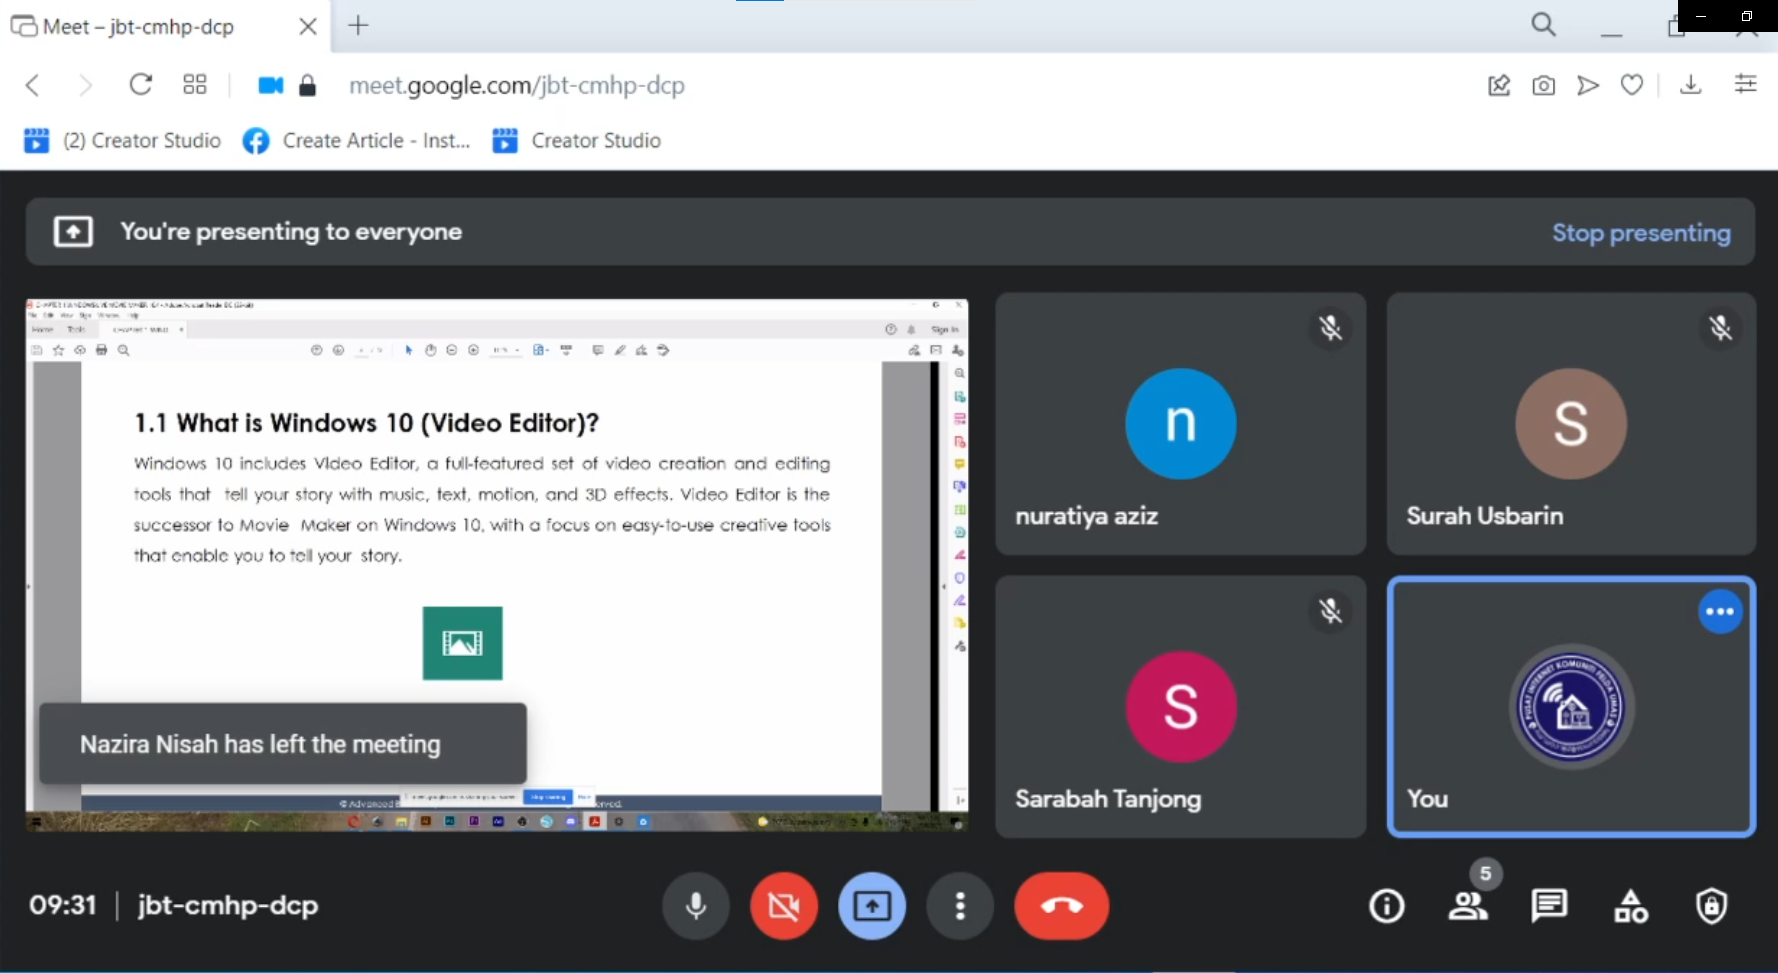Turn the camera back on

(x=784, y=906)
